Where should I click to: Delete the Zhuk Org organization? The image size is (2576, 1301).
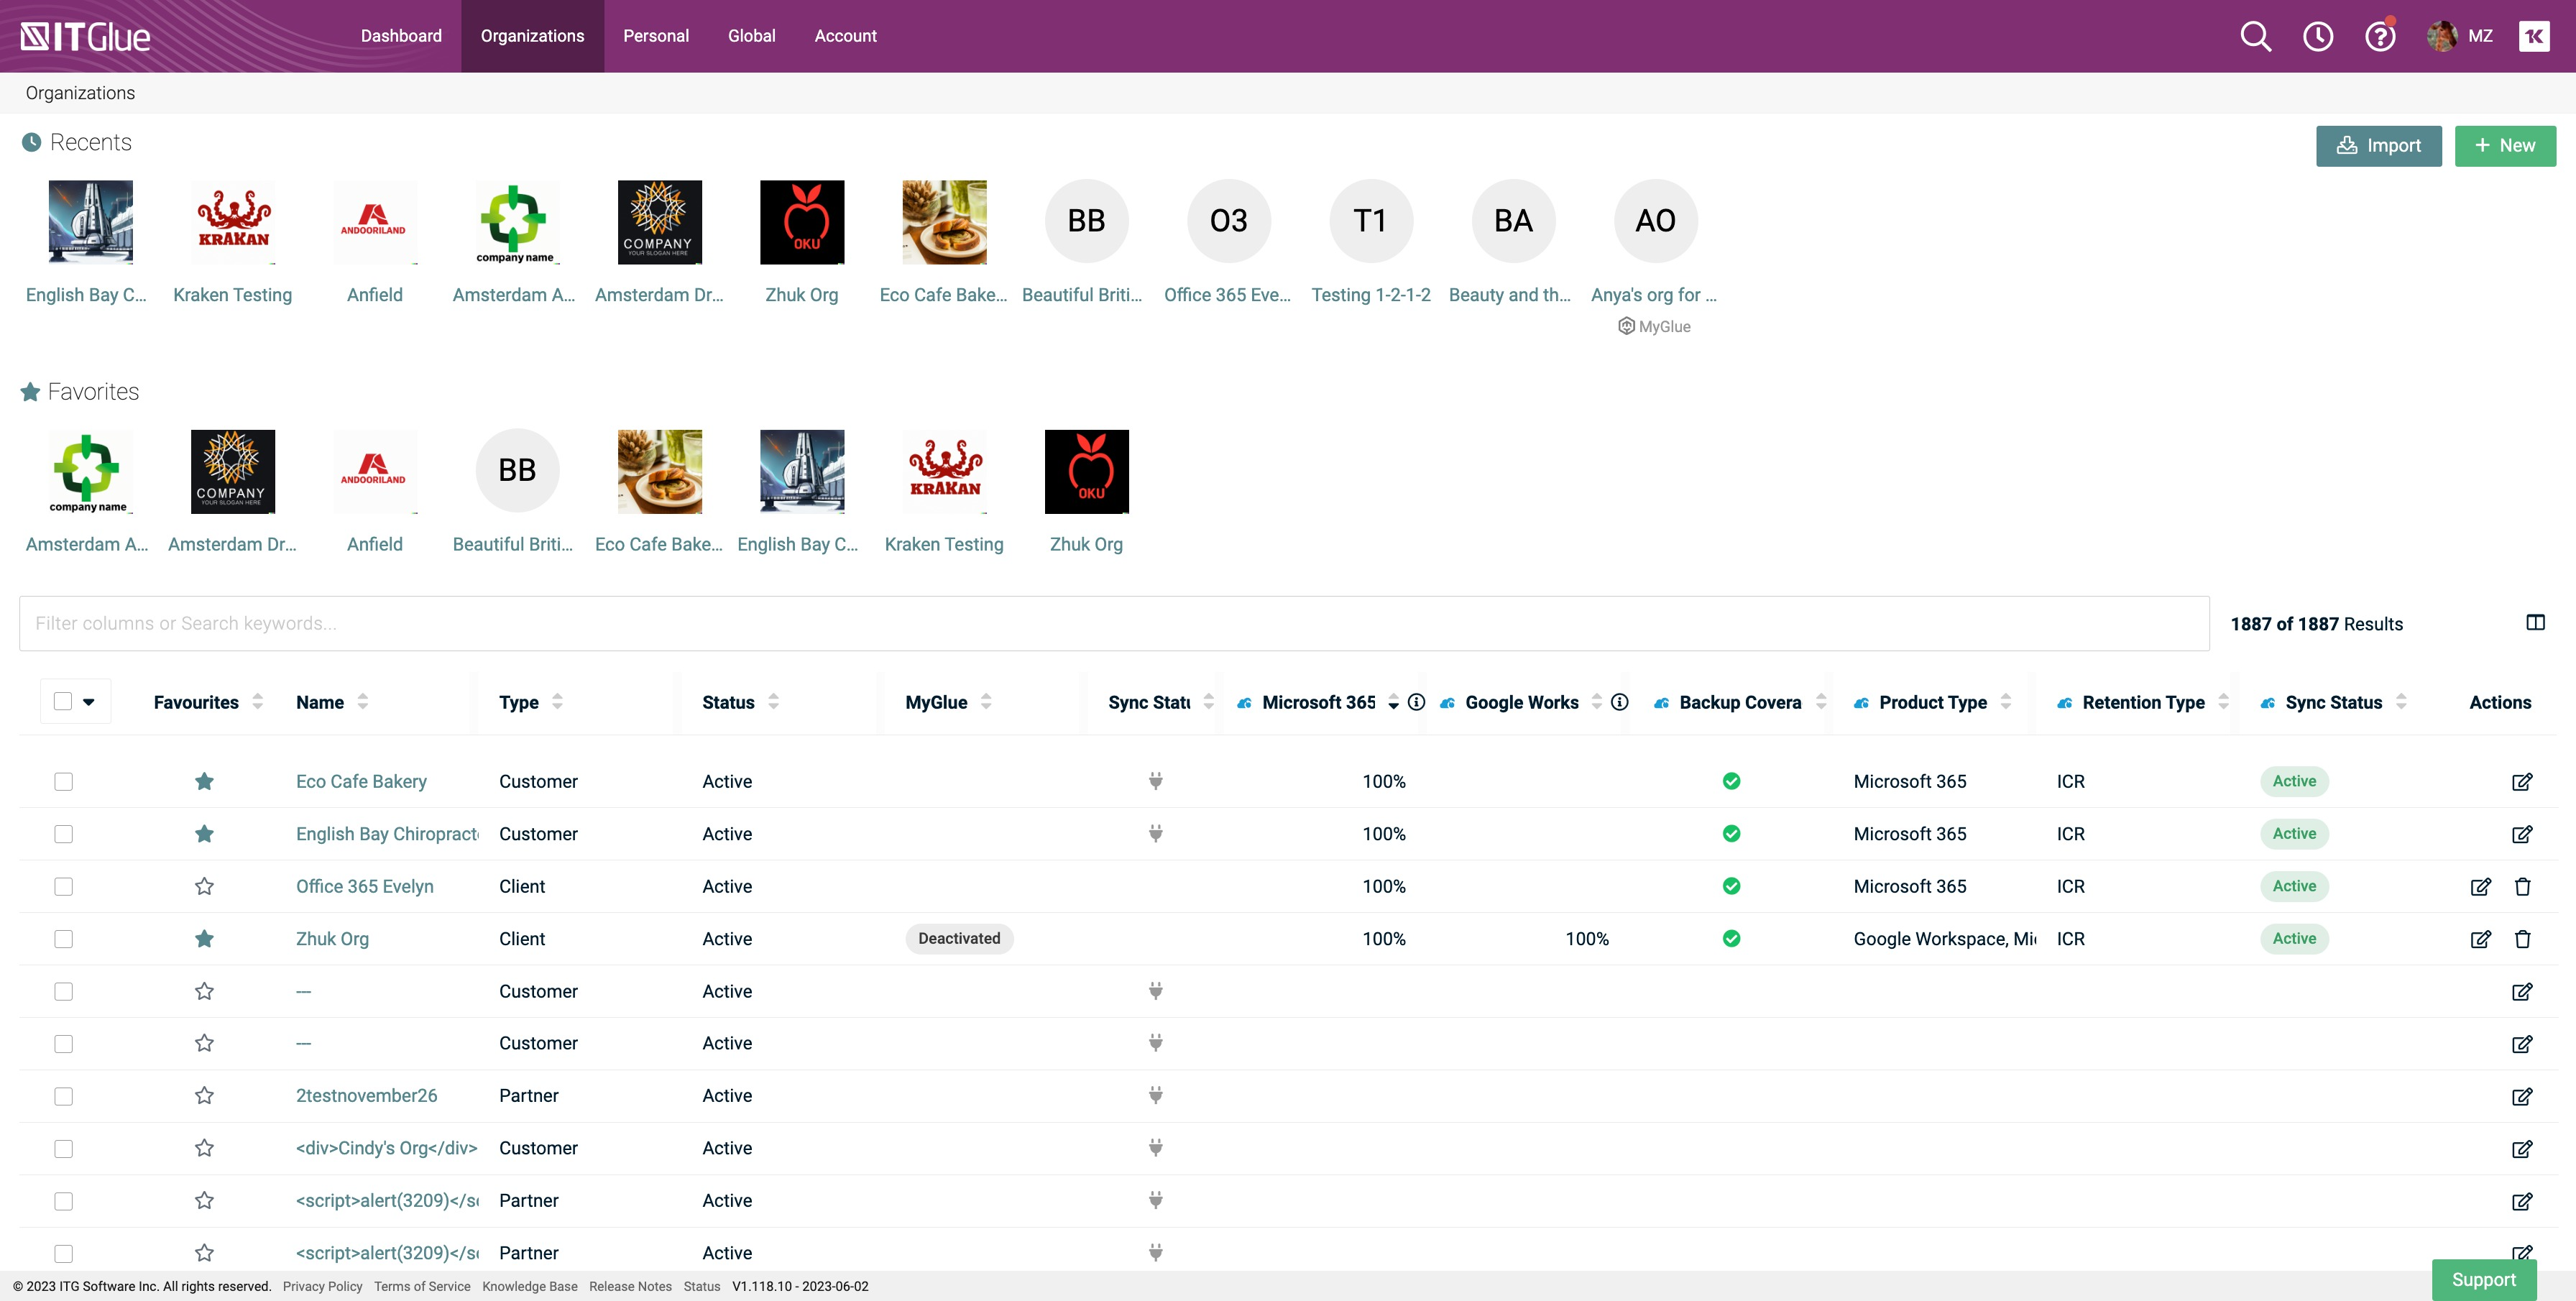click(x=2522, y=938)
